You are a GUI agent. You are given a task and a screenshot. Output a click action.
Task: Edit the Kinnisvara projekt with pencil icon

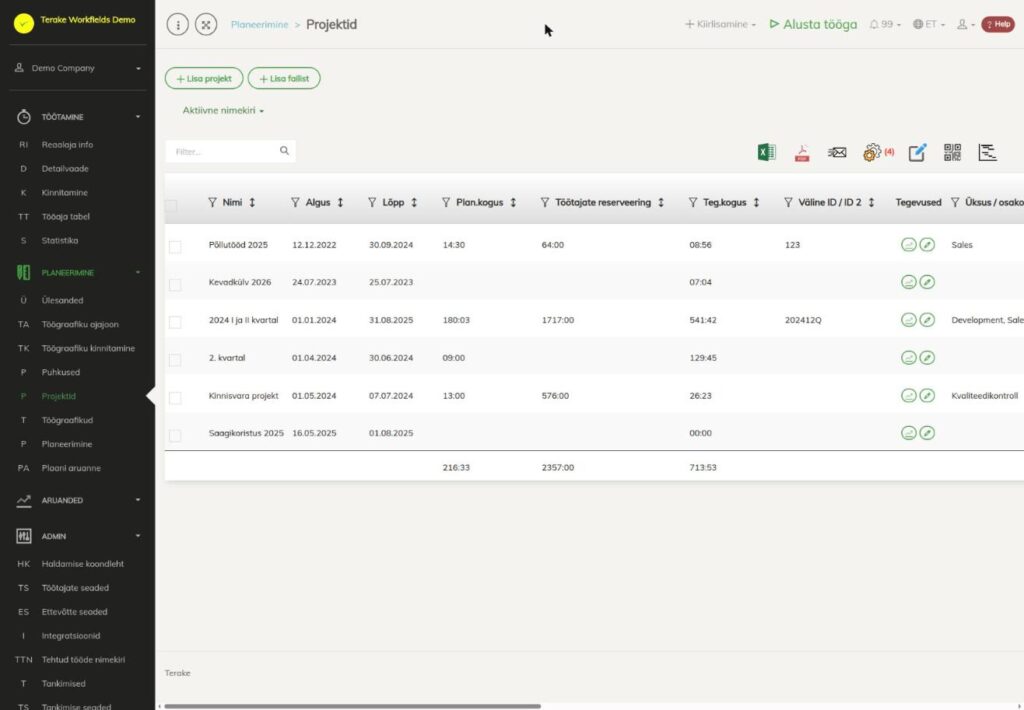(927, 395)
